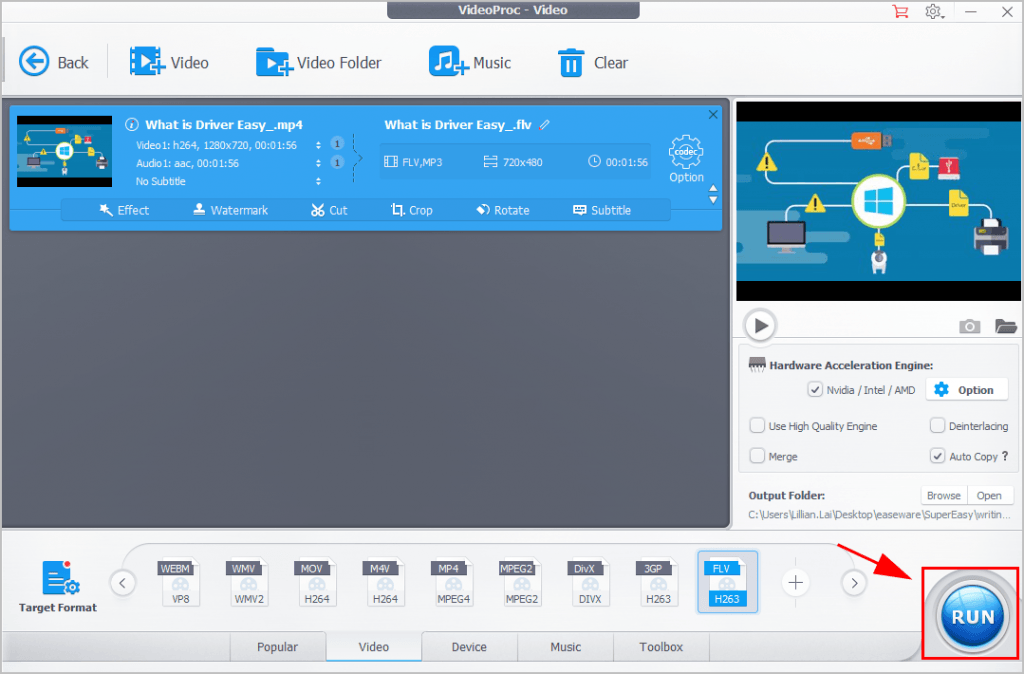Take a snapshot with camera icon

pyautogui.click(x=969, y=326)
